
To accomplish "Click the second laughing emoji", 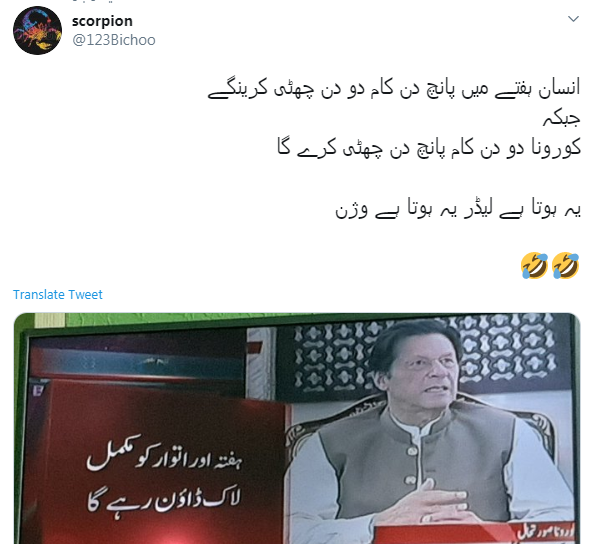I will tap(565, 266).
